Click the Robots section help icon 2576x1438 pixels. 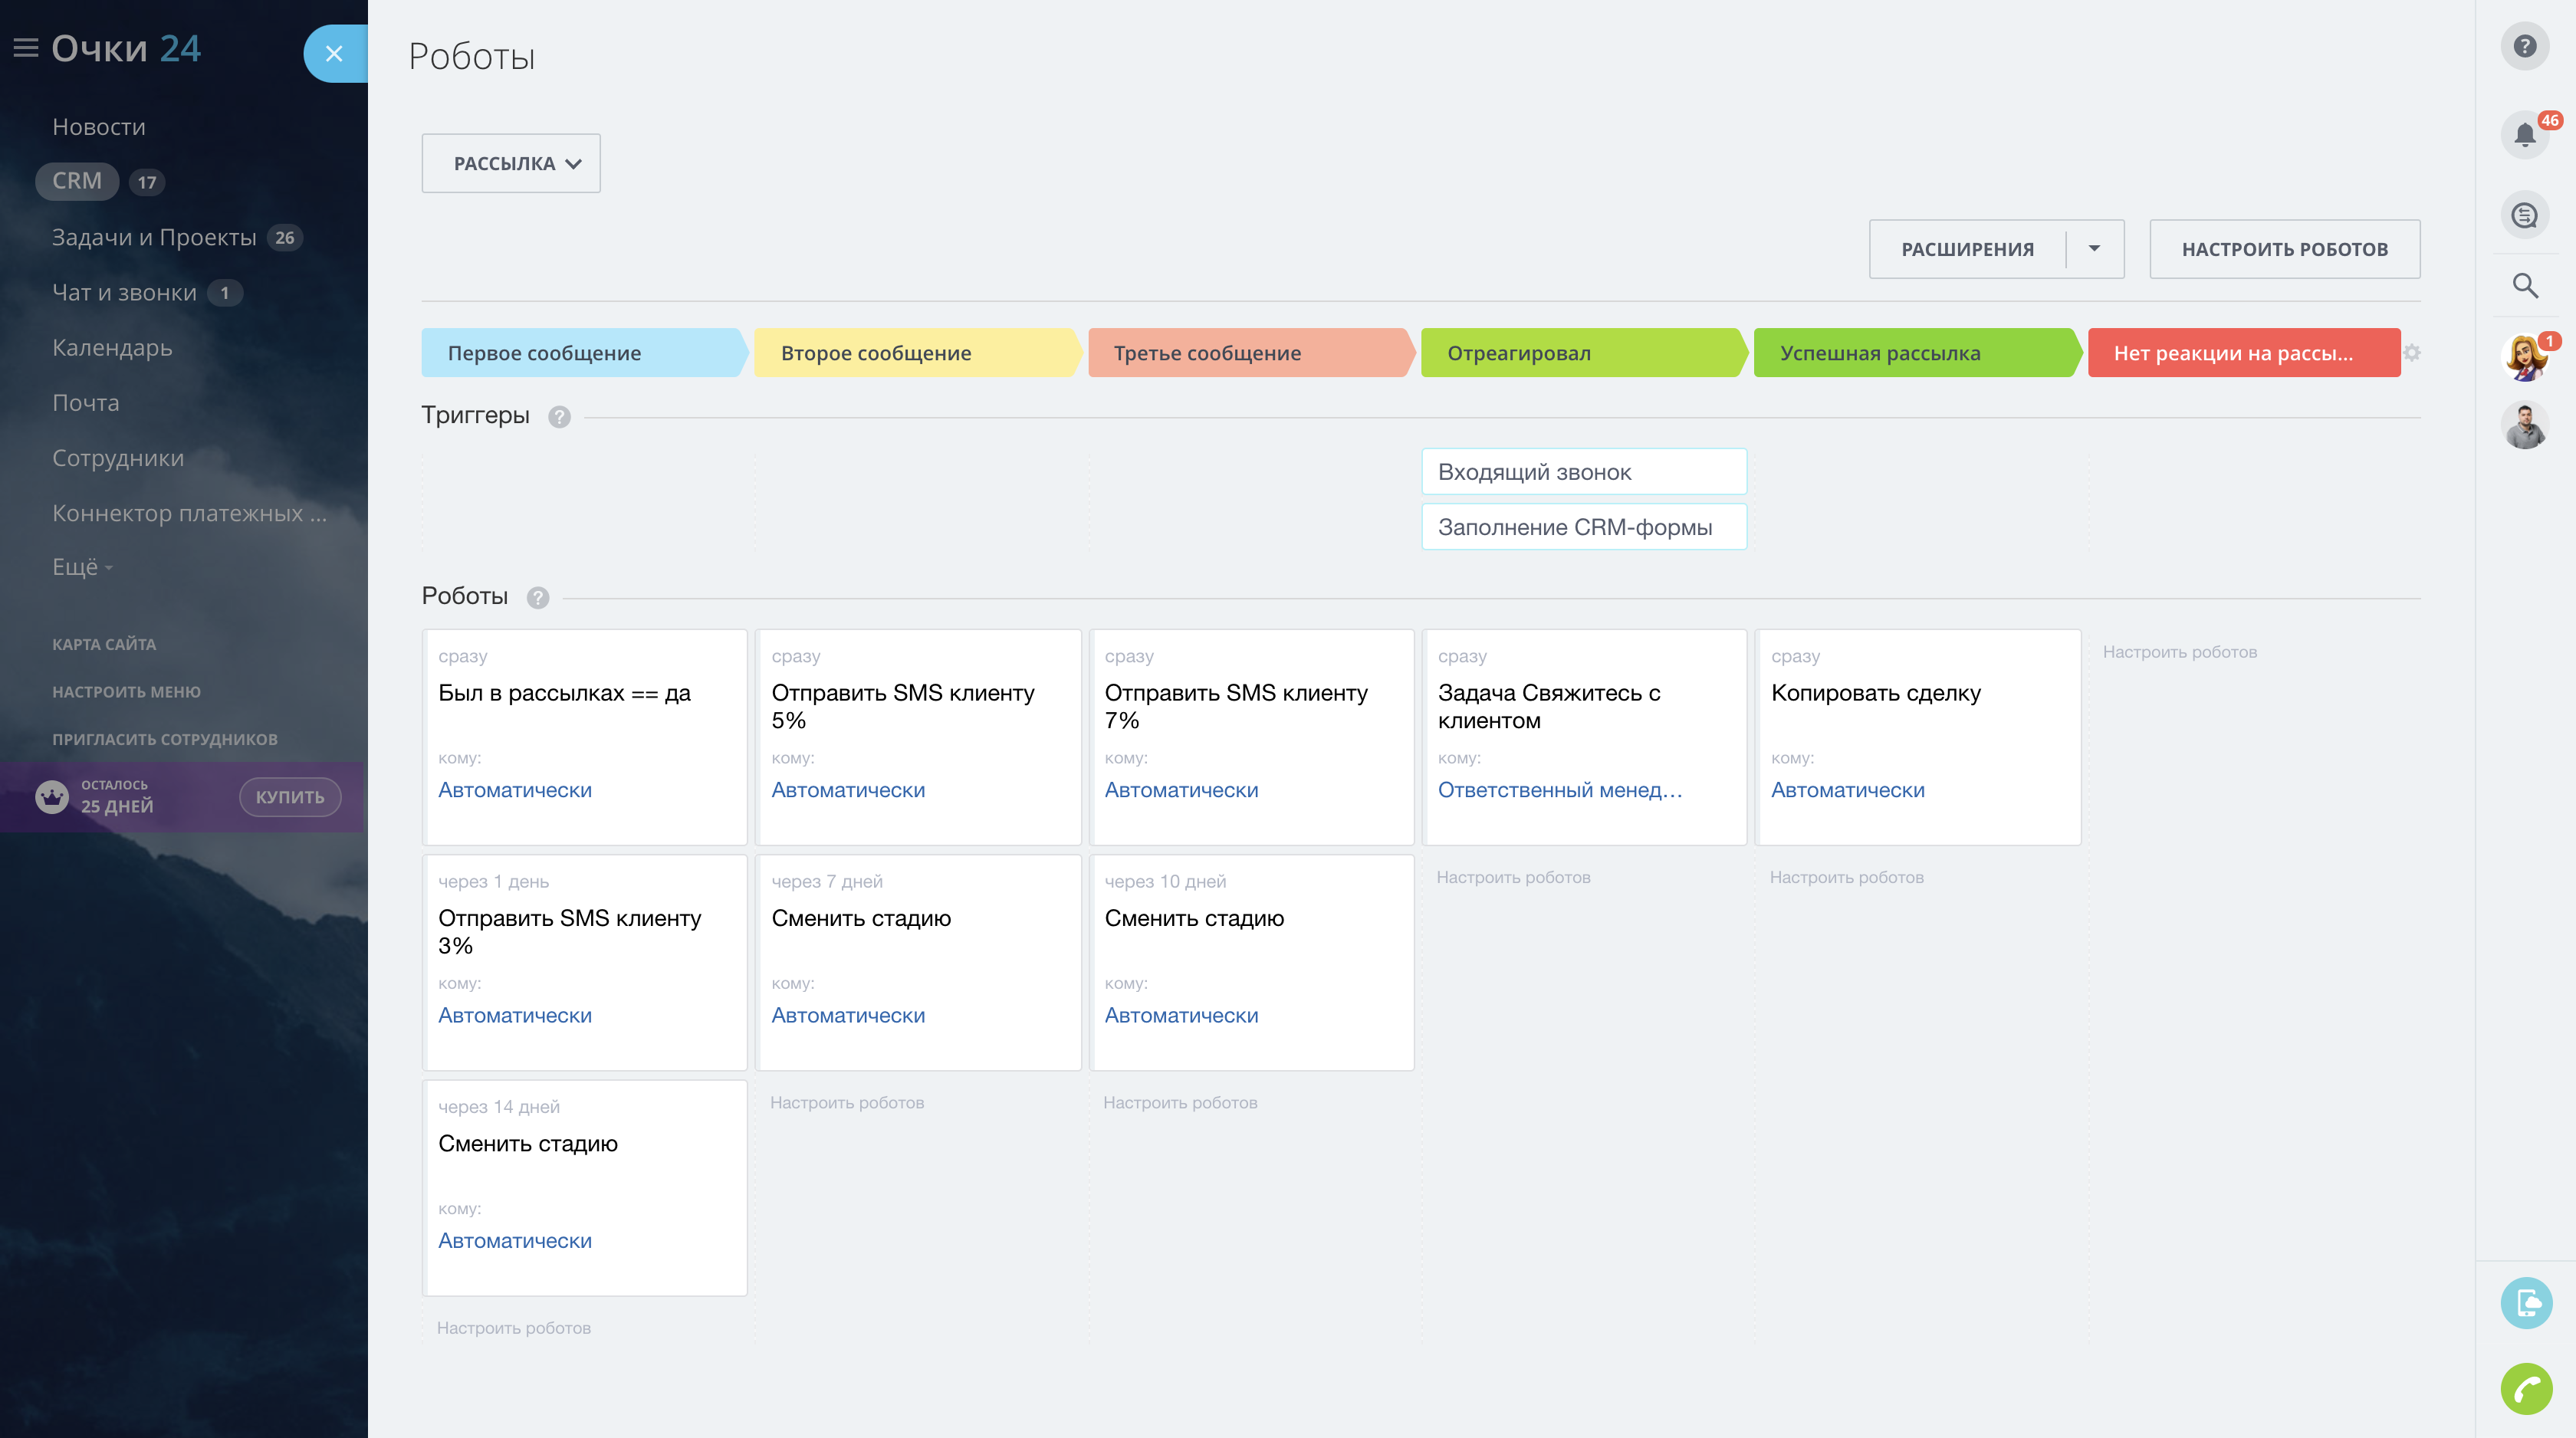(538, 598)
